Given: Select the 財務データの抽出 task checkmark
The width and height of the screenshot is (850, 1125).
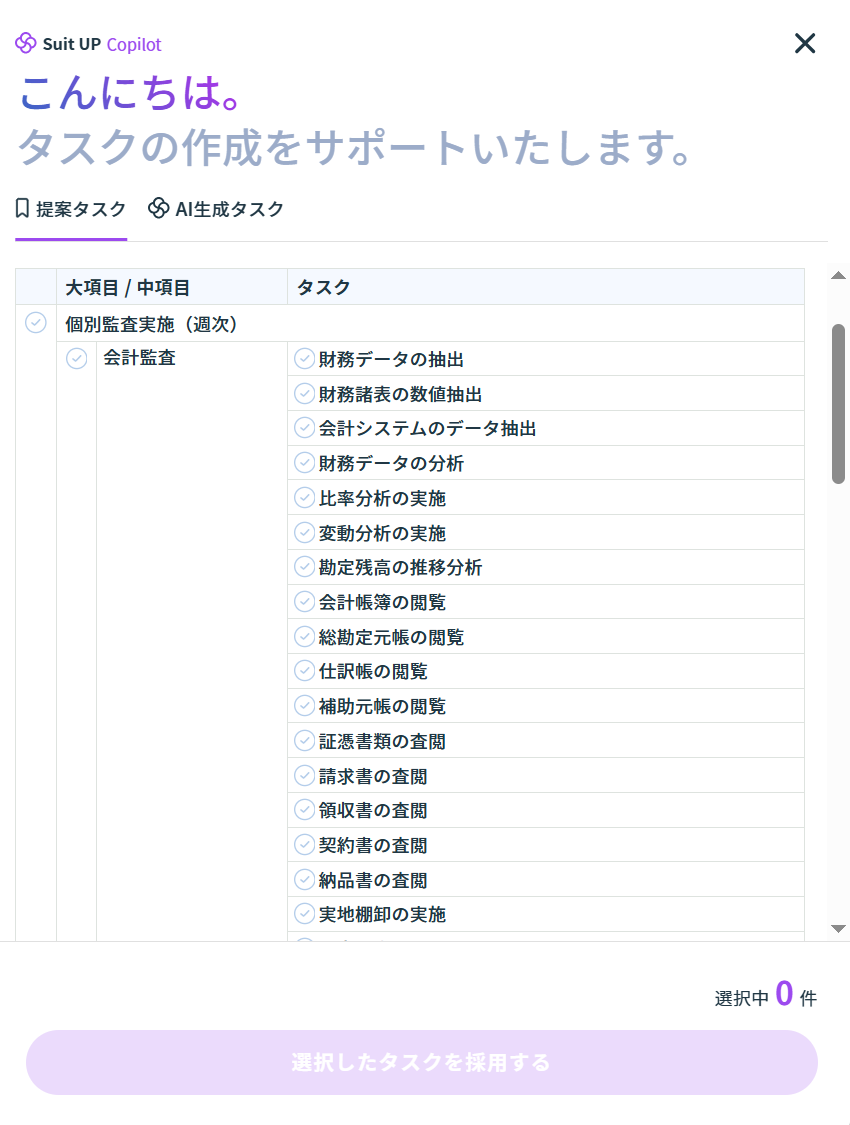Looking at the screenshot, I should (304, 359).
